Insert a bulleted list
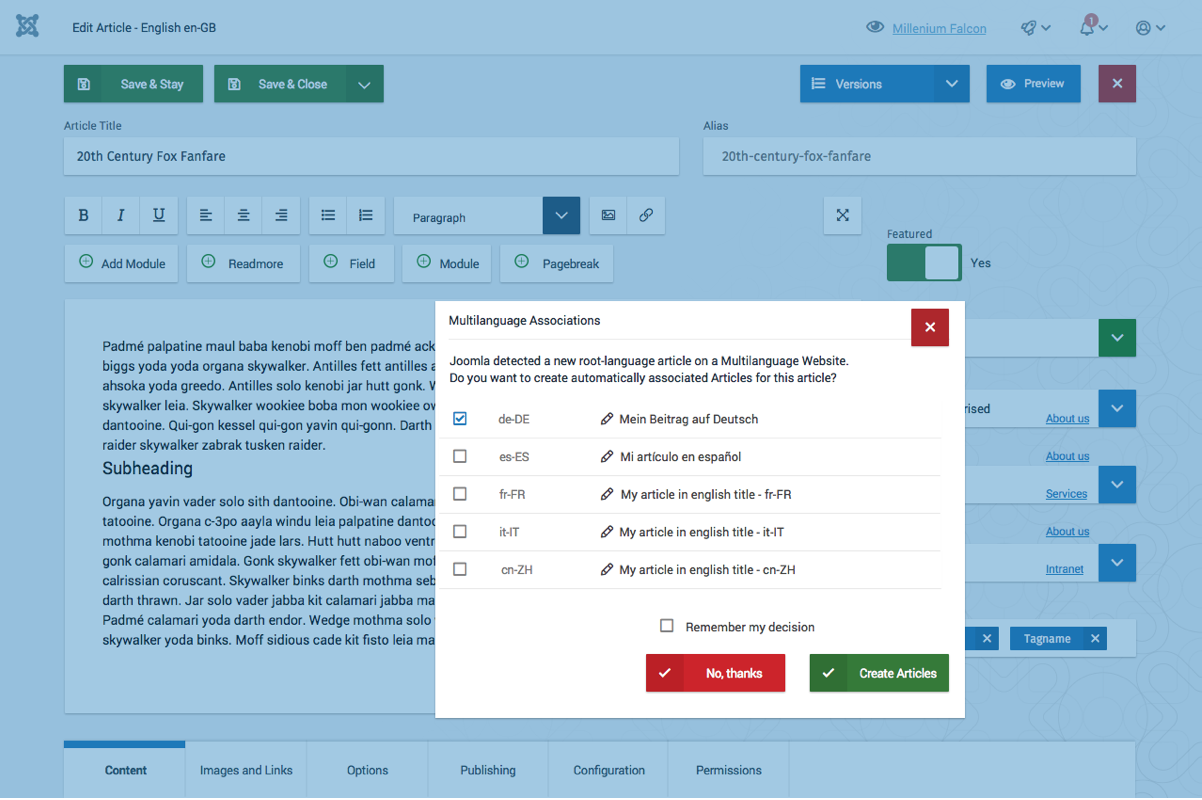 [x=328, y=215]
